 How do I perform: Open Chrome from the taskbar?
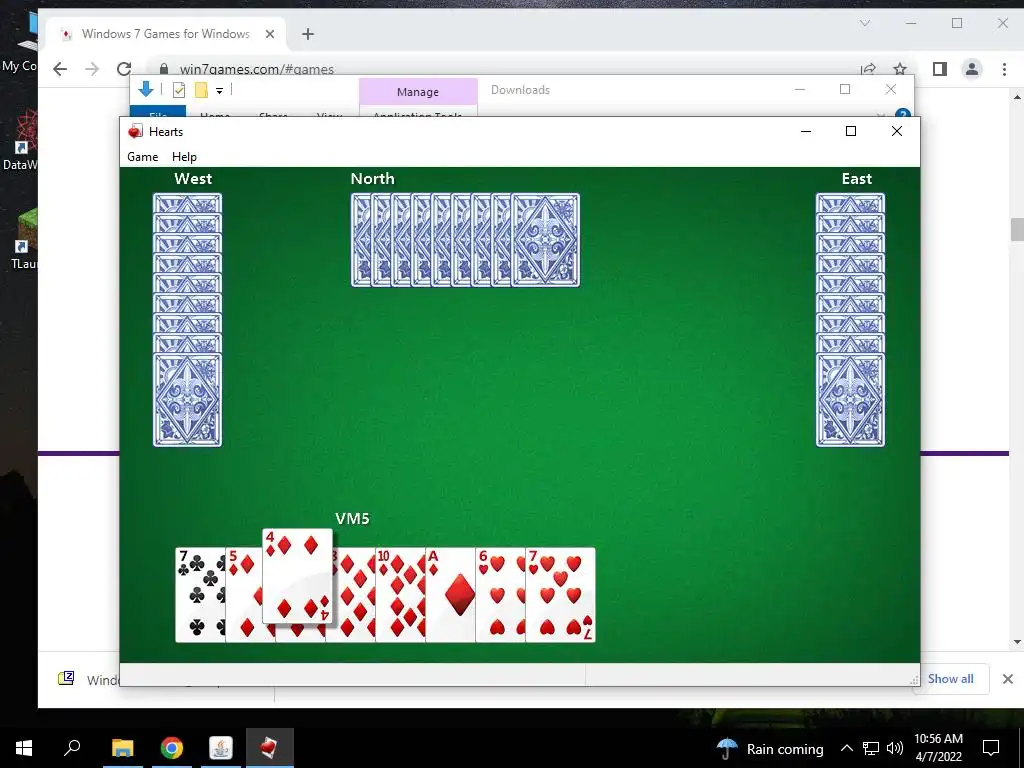(172, 748)
